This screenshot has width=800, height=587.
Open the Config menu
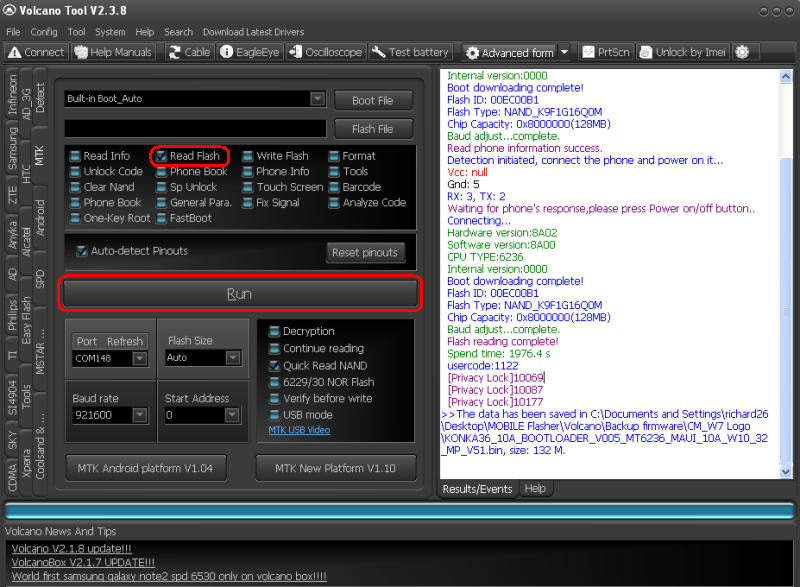tap(44, 32)
